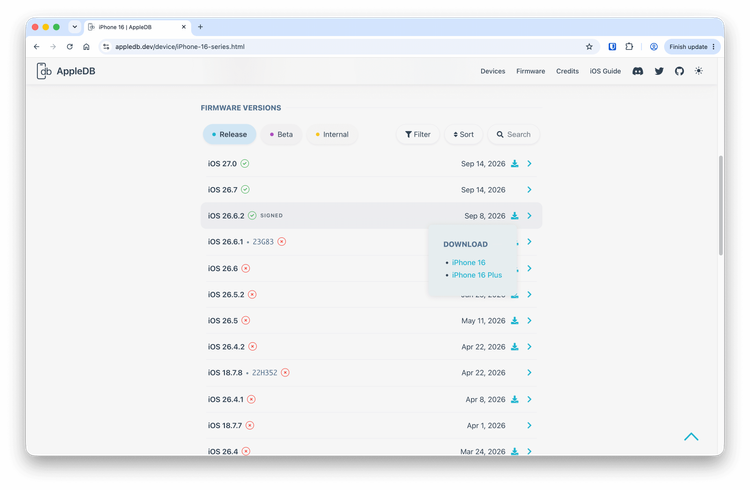Toggle the light/dark theme sun icon
The image size is (750, 490).
pos(699,71)
